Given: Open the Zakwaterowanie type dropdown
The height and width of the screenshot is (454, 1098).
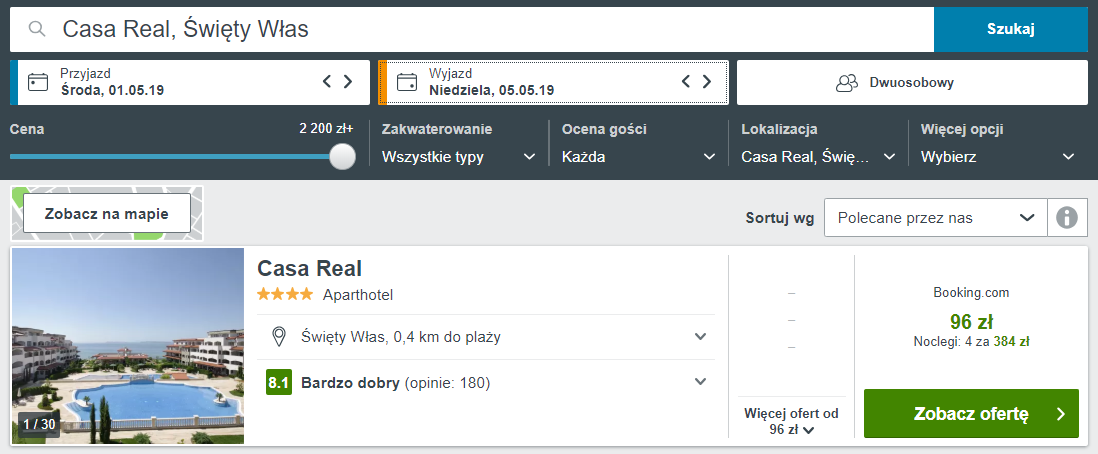Looking at the screenshot, I should (x=459, y=157).
